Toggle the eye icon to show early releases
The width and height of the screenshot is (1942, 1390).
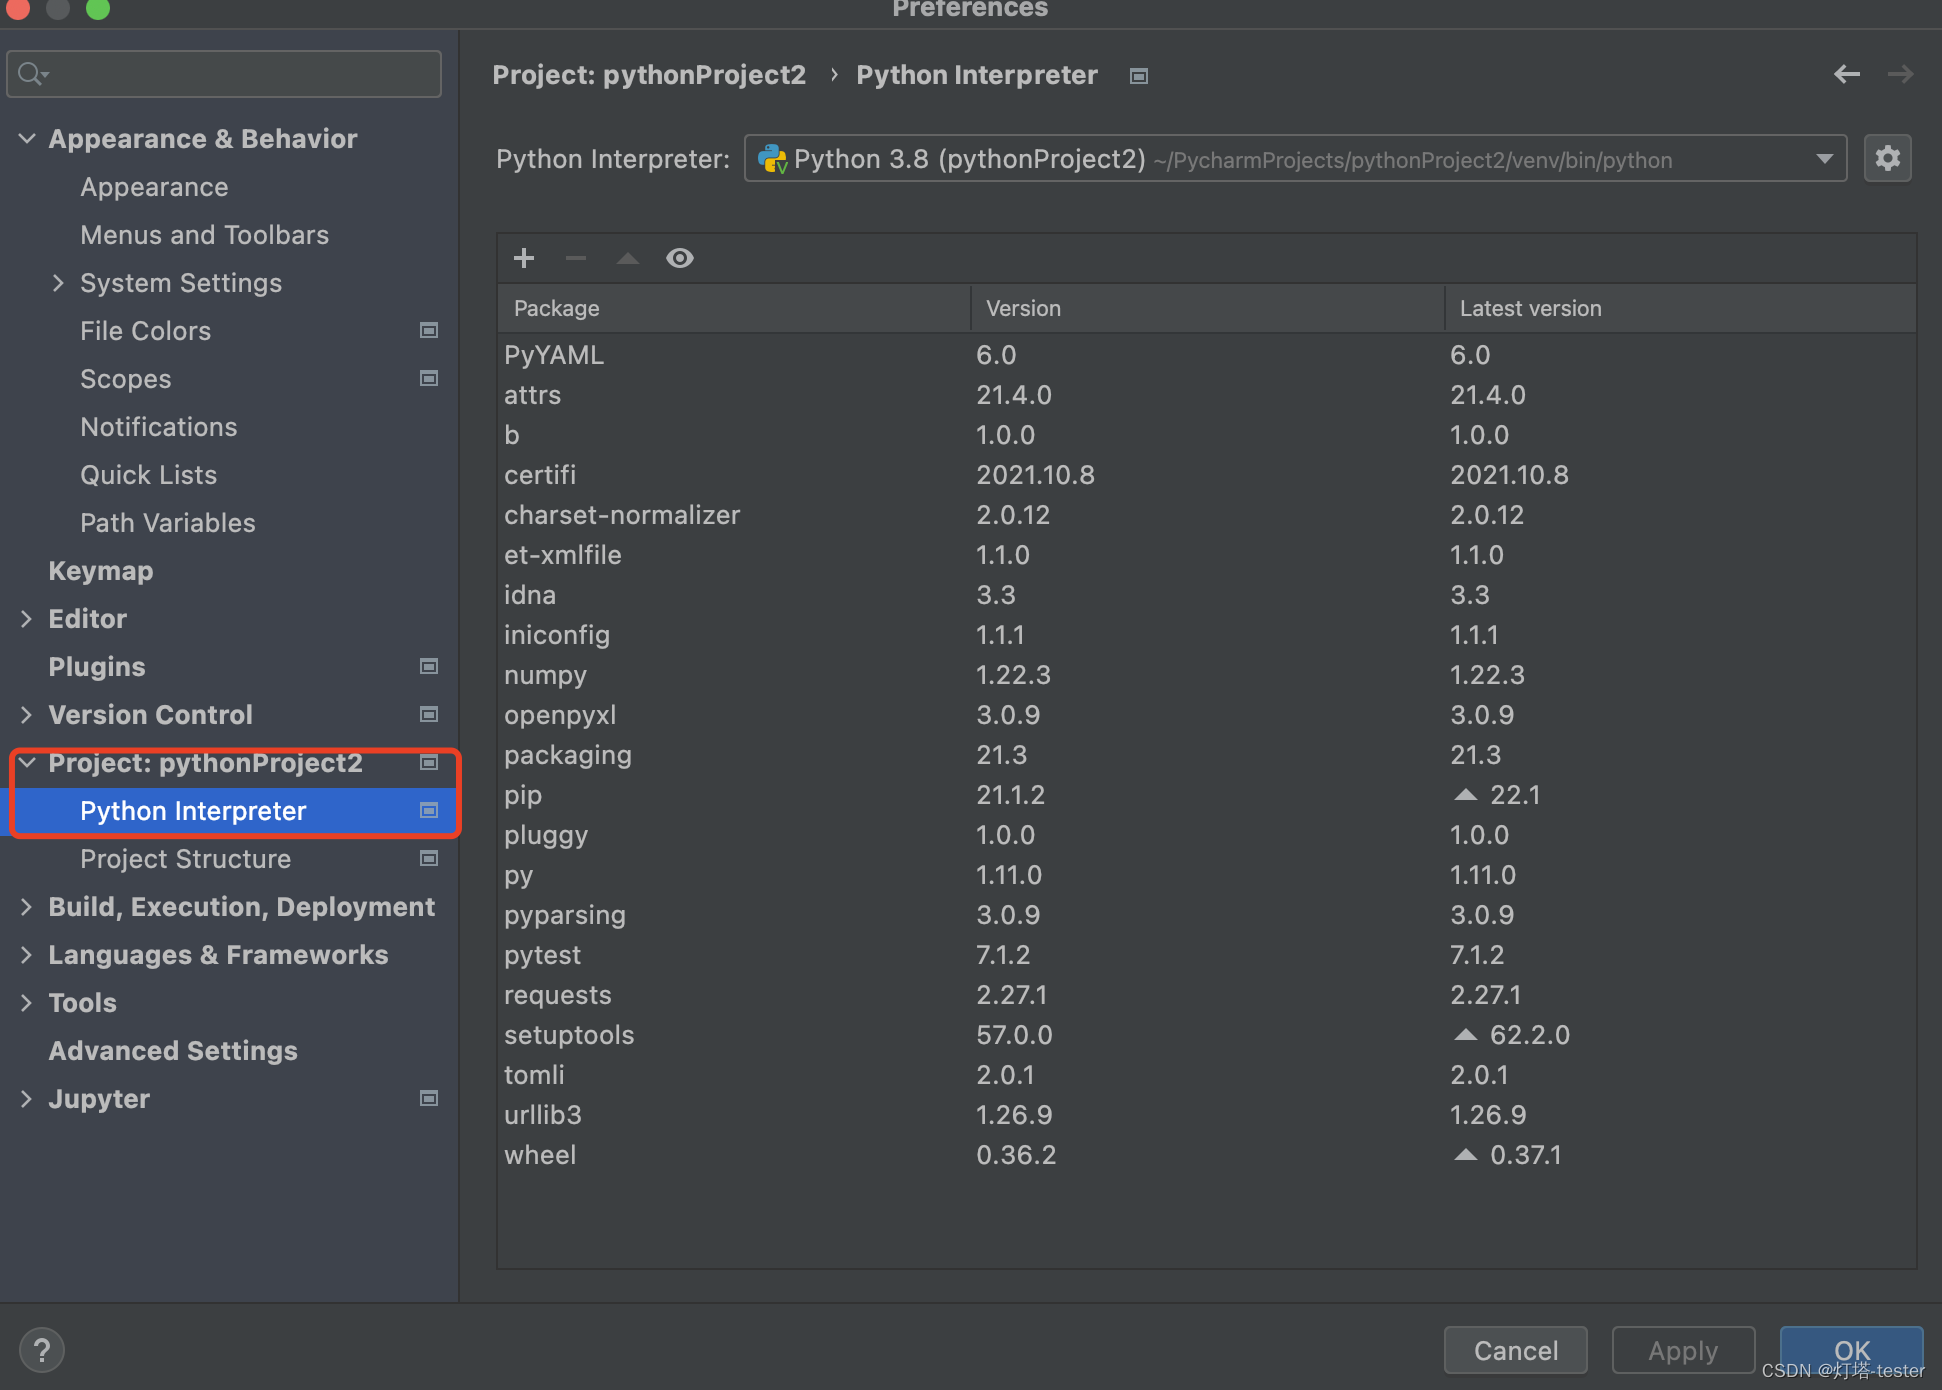tap(680, 258)
